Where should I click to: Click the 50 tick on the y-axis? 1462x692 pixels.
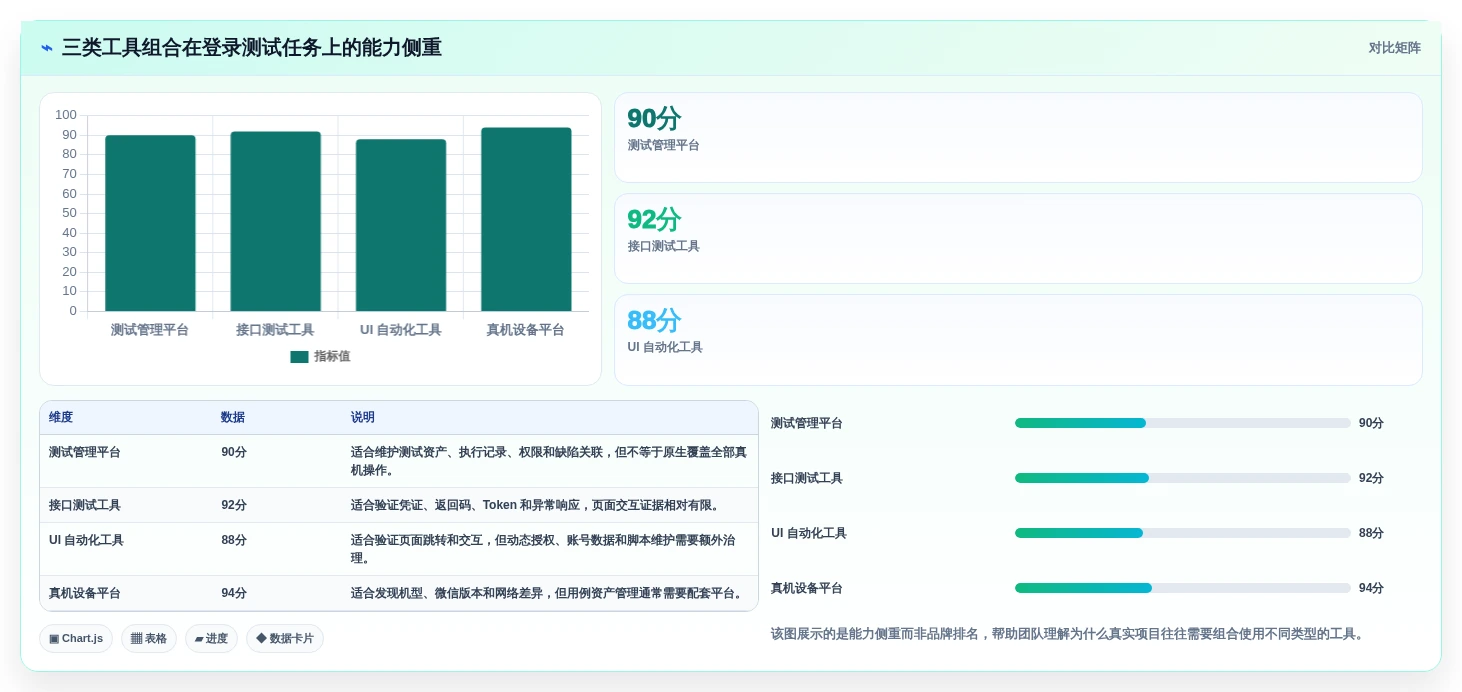69,213
